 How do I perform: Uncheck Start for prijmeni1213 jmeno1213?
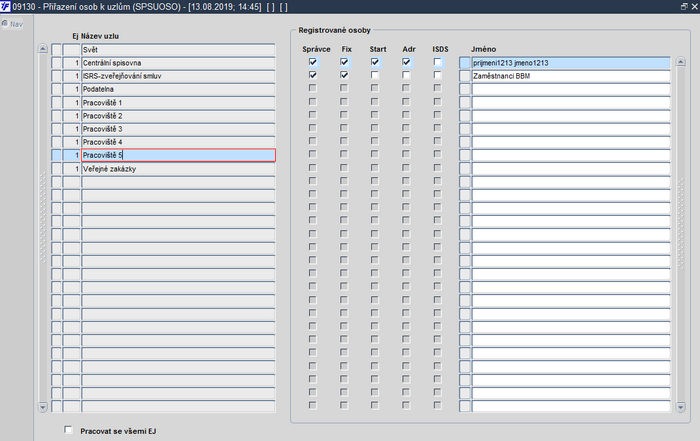pos(375,62)
